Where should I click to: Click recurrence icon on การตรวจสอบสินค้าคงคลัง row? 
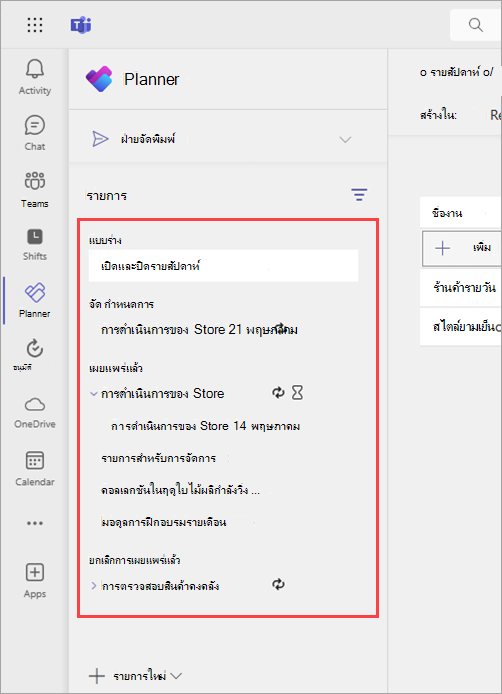pyautogui.click(x=278, y=585)
